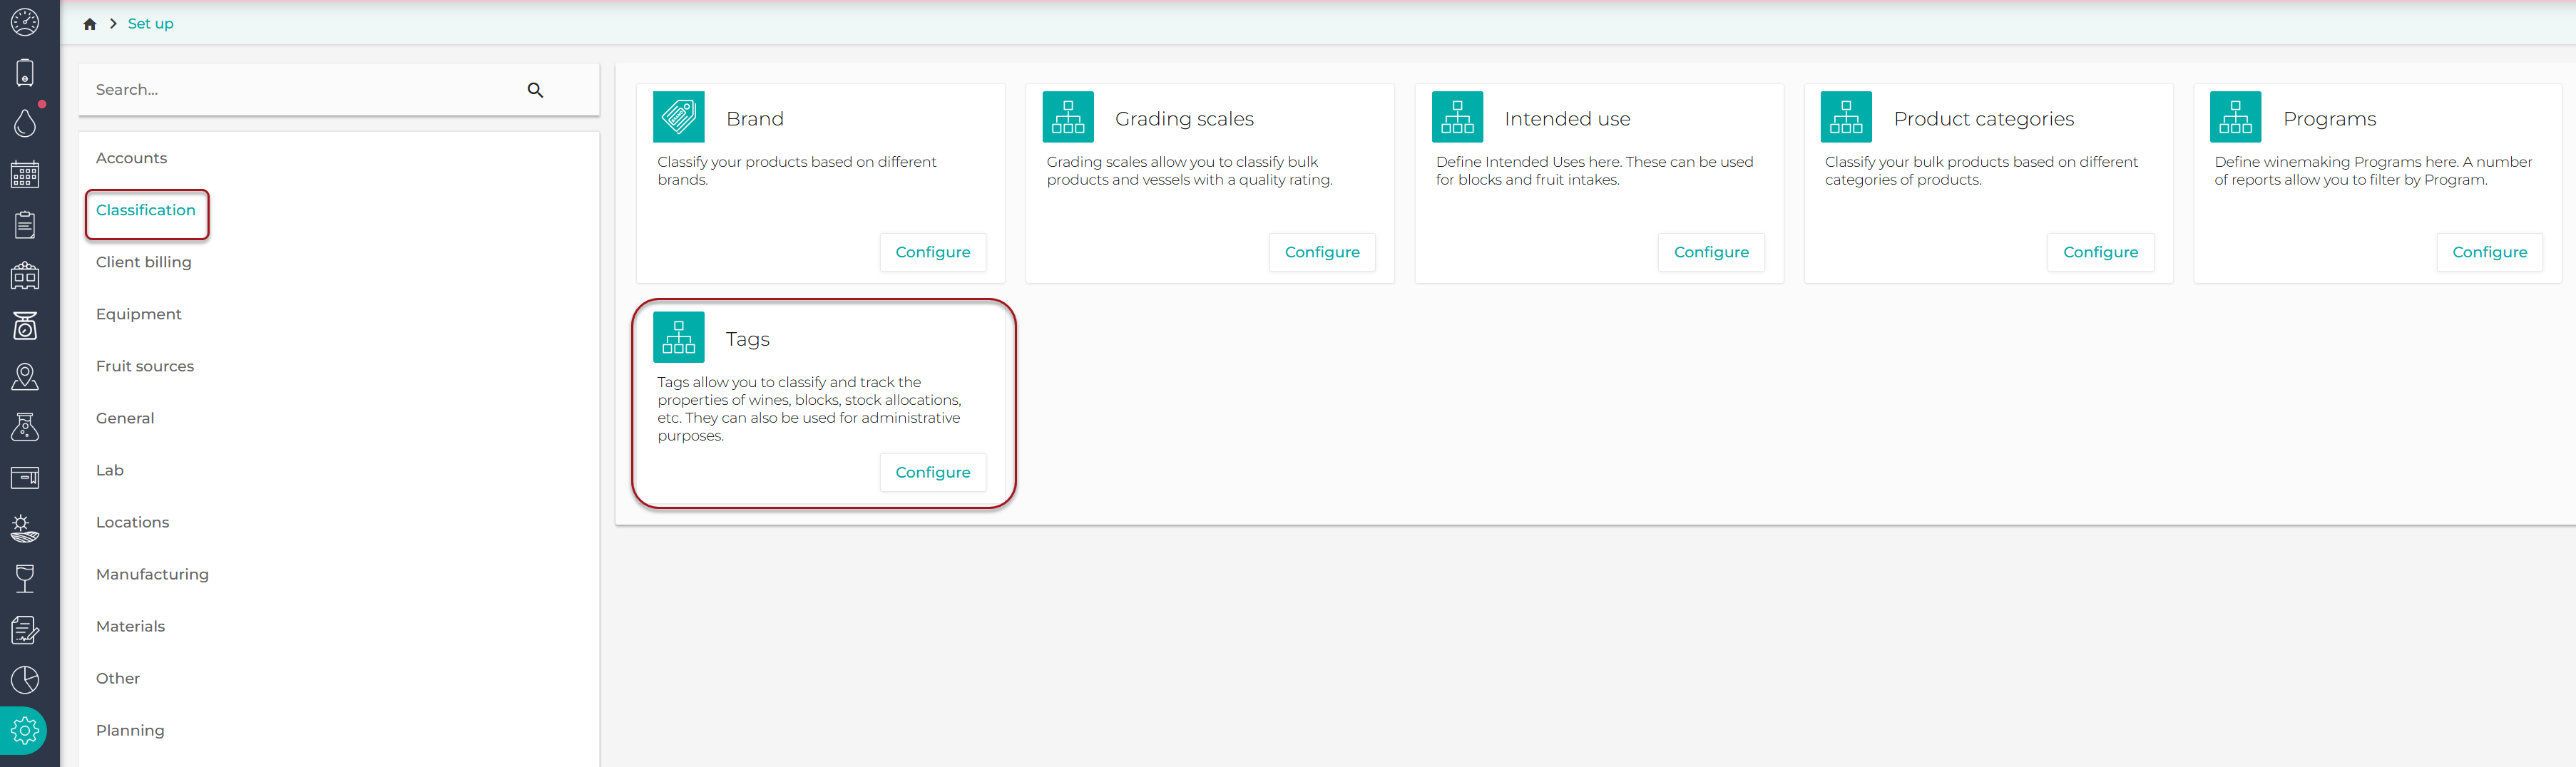Open the Client billing menu item
This screenshot has width=2576, height=767.
(144, 262)
